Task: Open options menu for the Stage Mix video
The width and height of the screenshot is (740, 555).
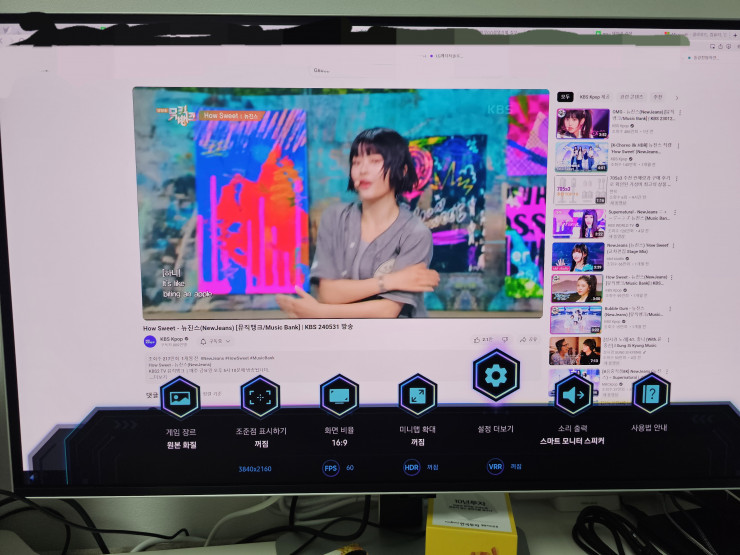Action: (673, 246)
